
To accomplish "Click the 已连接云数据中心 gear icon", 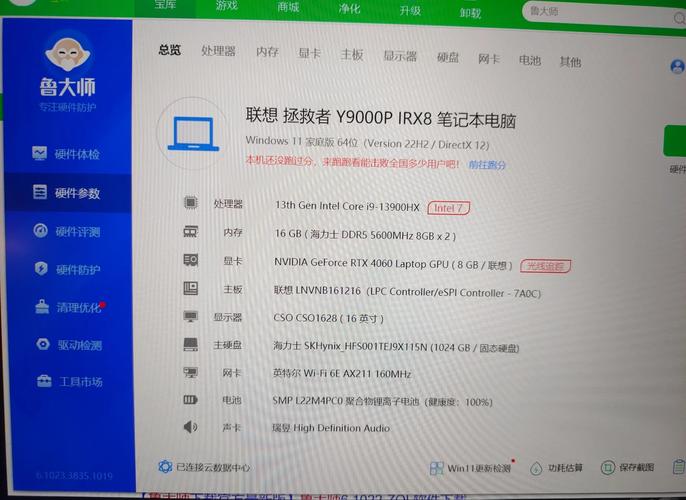I will point(165,466).
